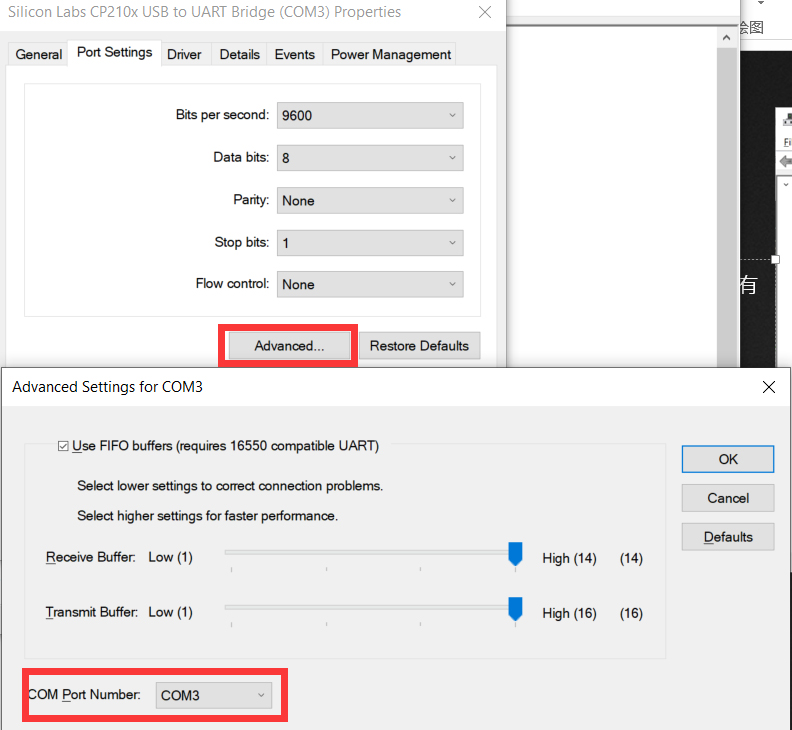The image size is (792, 730).
Task: Click 'Select lower settings' hint text
Action: pyautogui.click(x=230, y=486)
